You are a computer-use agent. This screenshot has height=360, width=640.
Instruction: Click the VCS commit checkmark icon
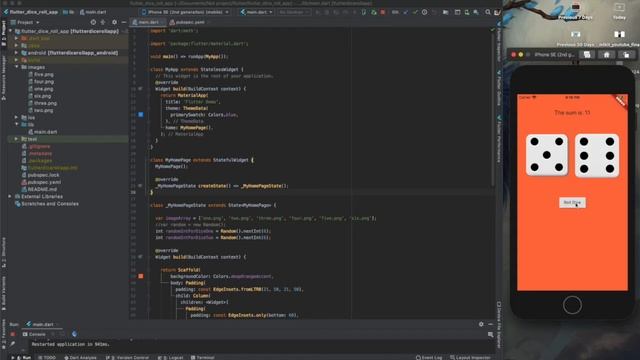pos(415,12)
